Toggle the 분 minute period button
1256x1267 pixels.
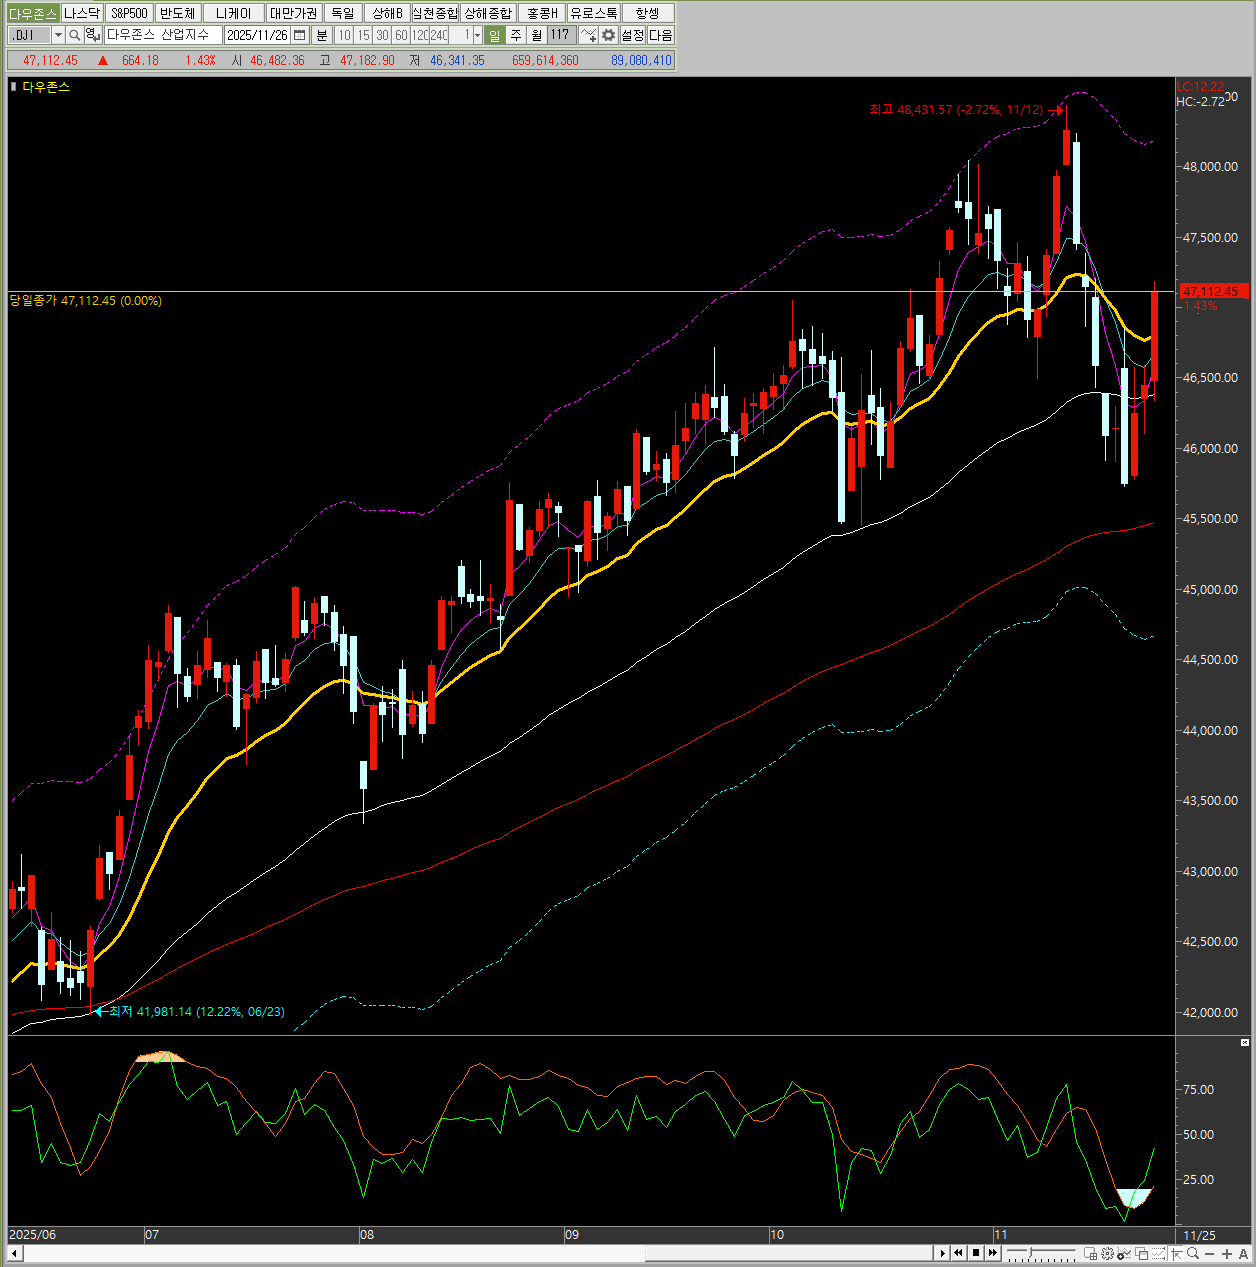pyautogui.click(x=321, y=35)
